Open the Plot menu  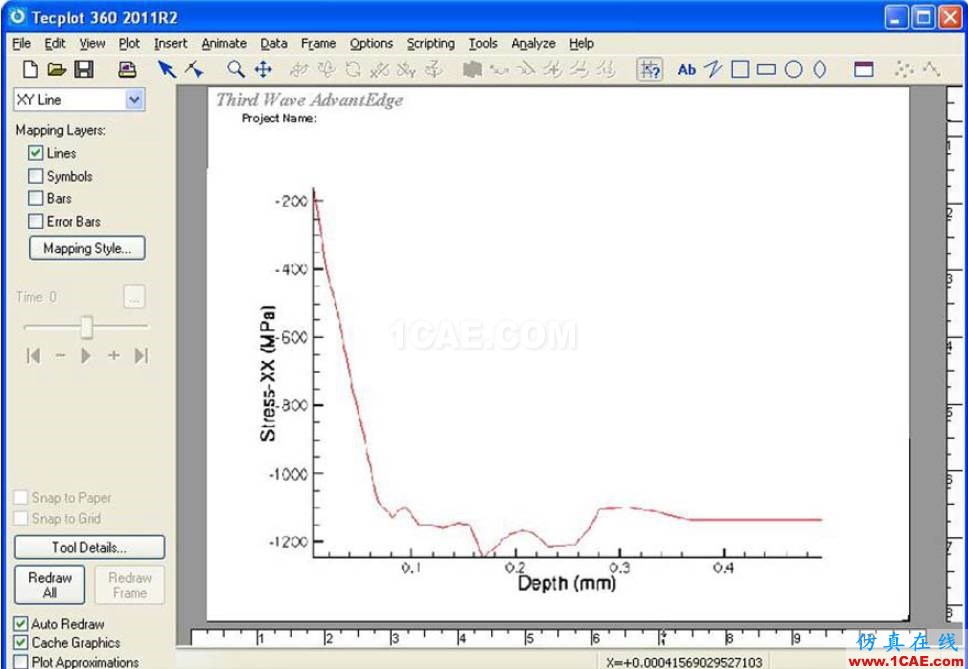point(129,43)
